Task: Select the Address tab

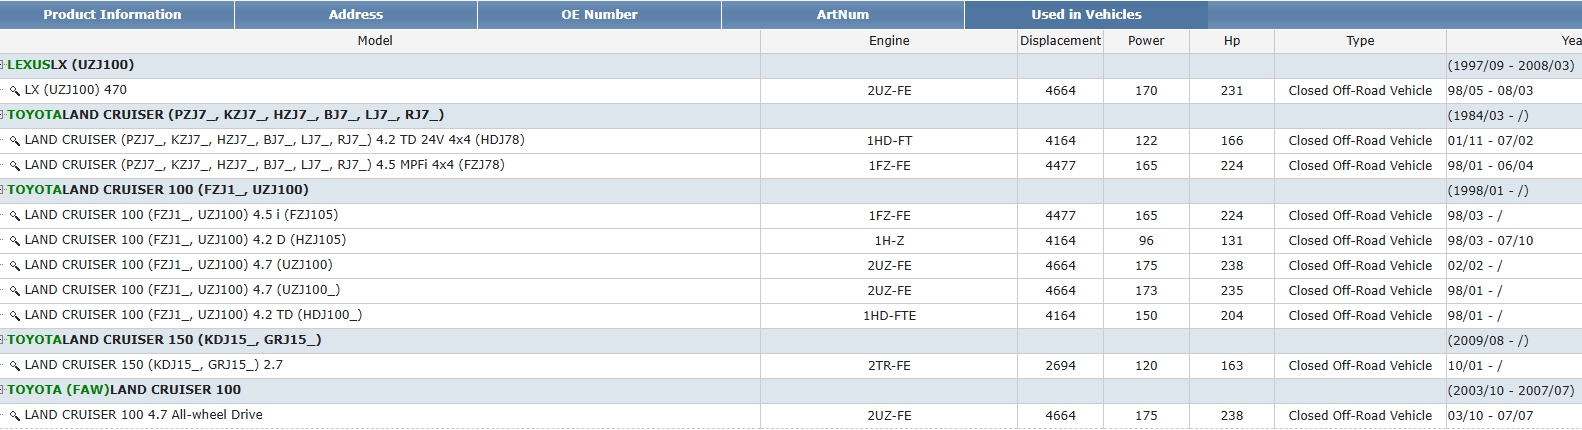Action: (x=356, y=15)
